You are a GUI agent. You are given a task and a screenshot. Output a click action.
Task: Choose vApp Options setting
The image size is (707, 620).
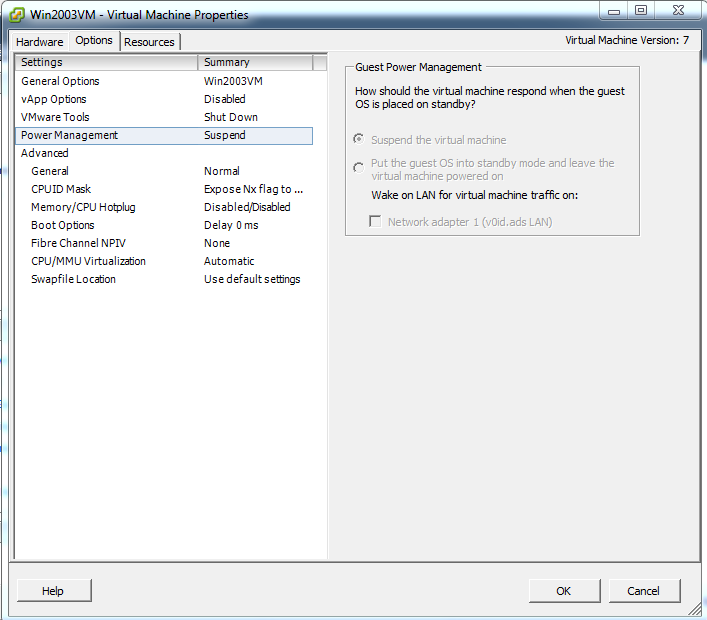[54, 99]
